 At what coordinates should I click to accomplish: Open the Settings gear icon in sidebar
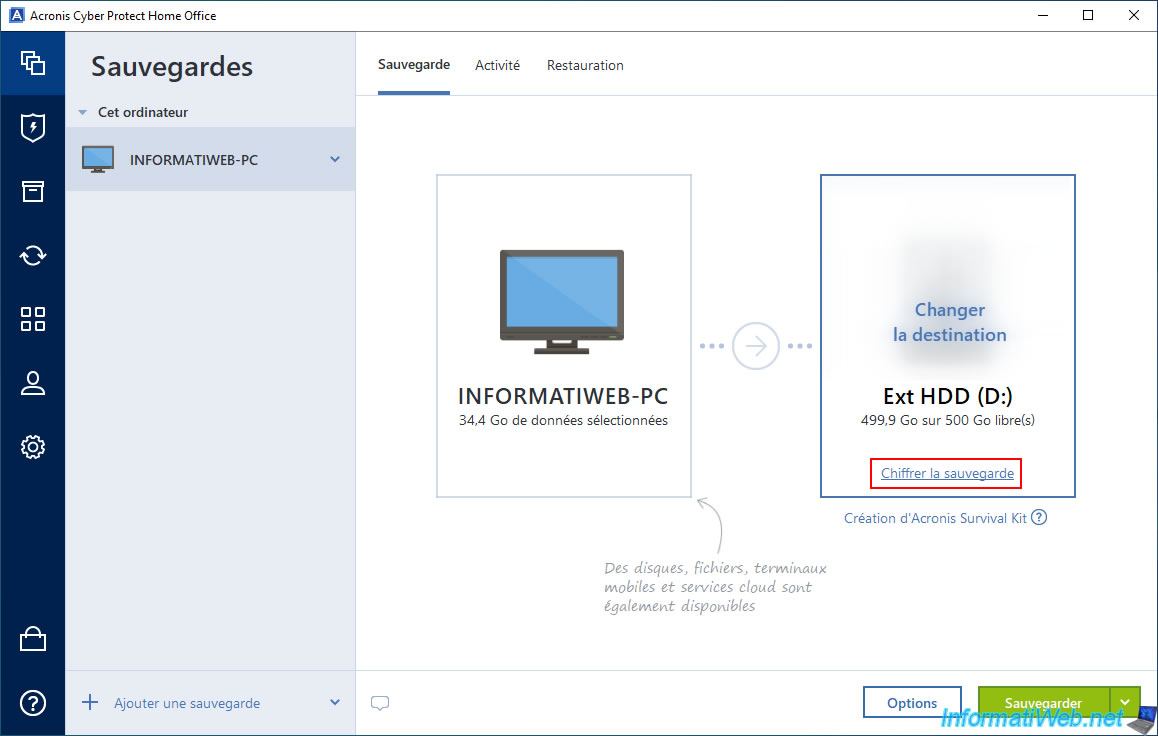(x=32, y=447)
